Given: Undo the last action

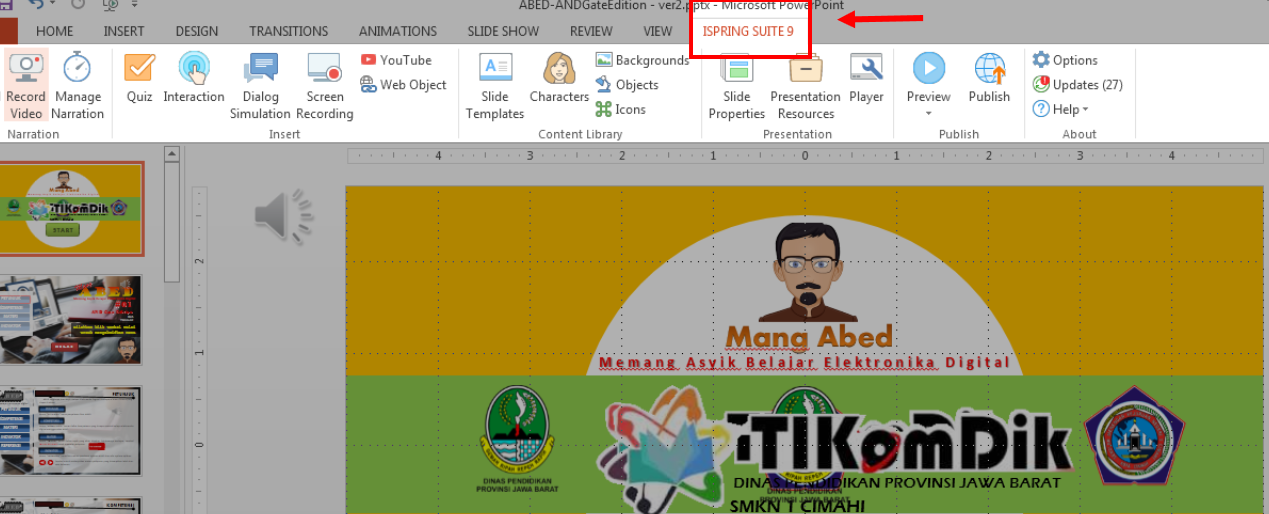Looking at the screenshot, I should pos(35,5).
